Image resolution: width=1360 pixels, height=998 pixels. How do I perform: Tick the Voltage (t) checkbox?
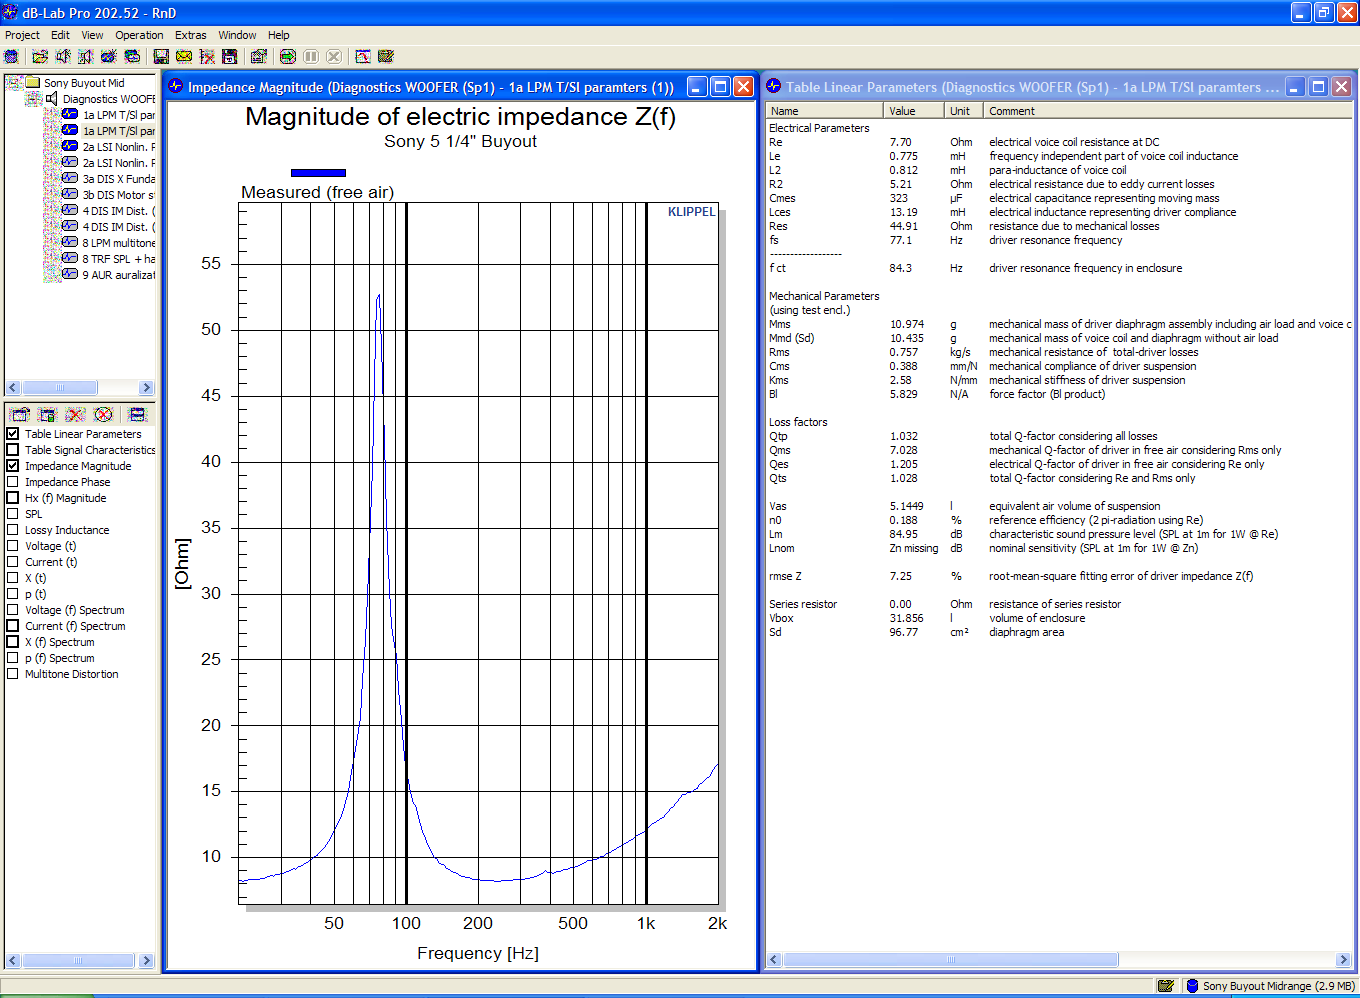13,546
